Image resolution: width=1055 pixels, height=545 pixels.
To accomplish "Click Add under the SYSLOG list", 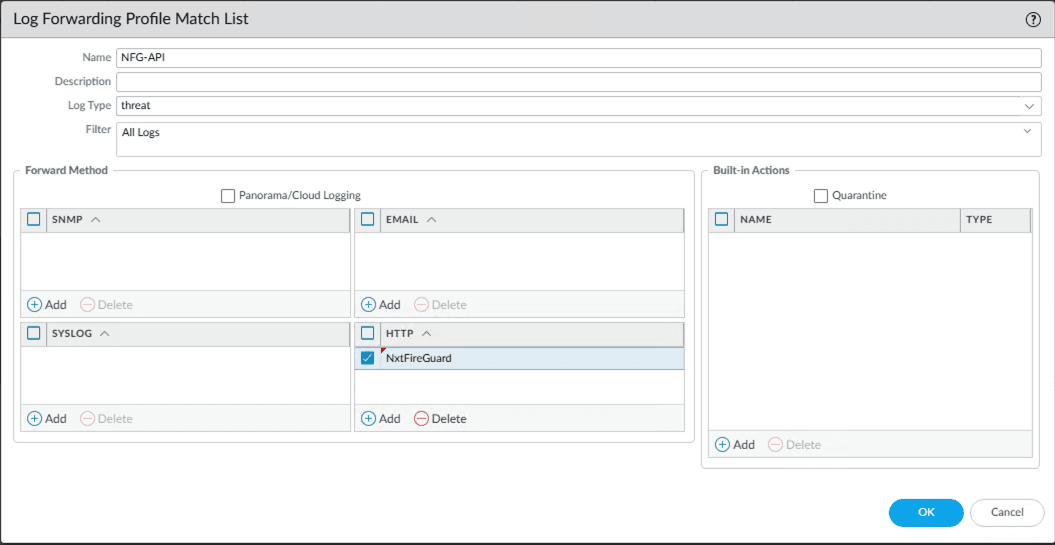I will click(46, 419).
